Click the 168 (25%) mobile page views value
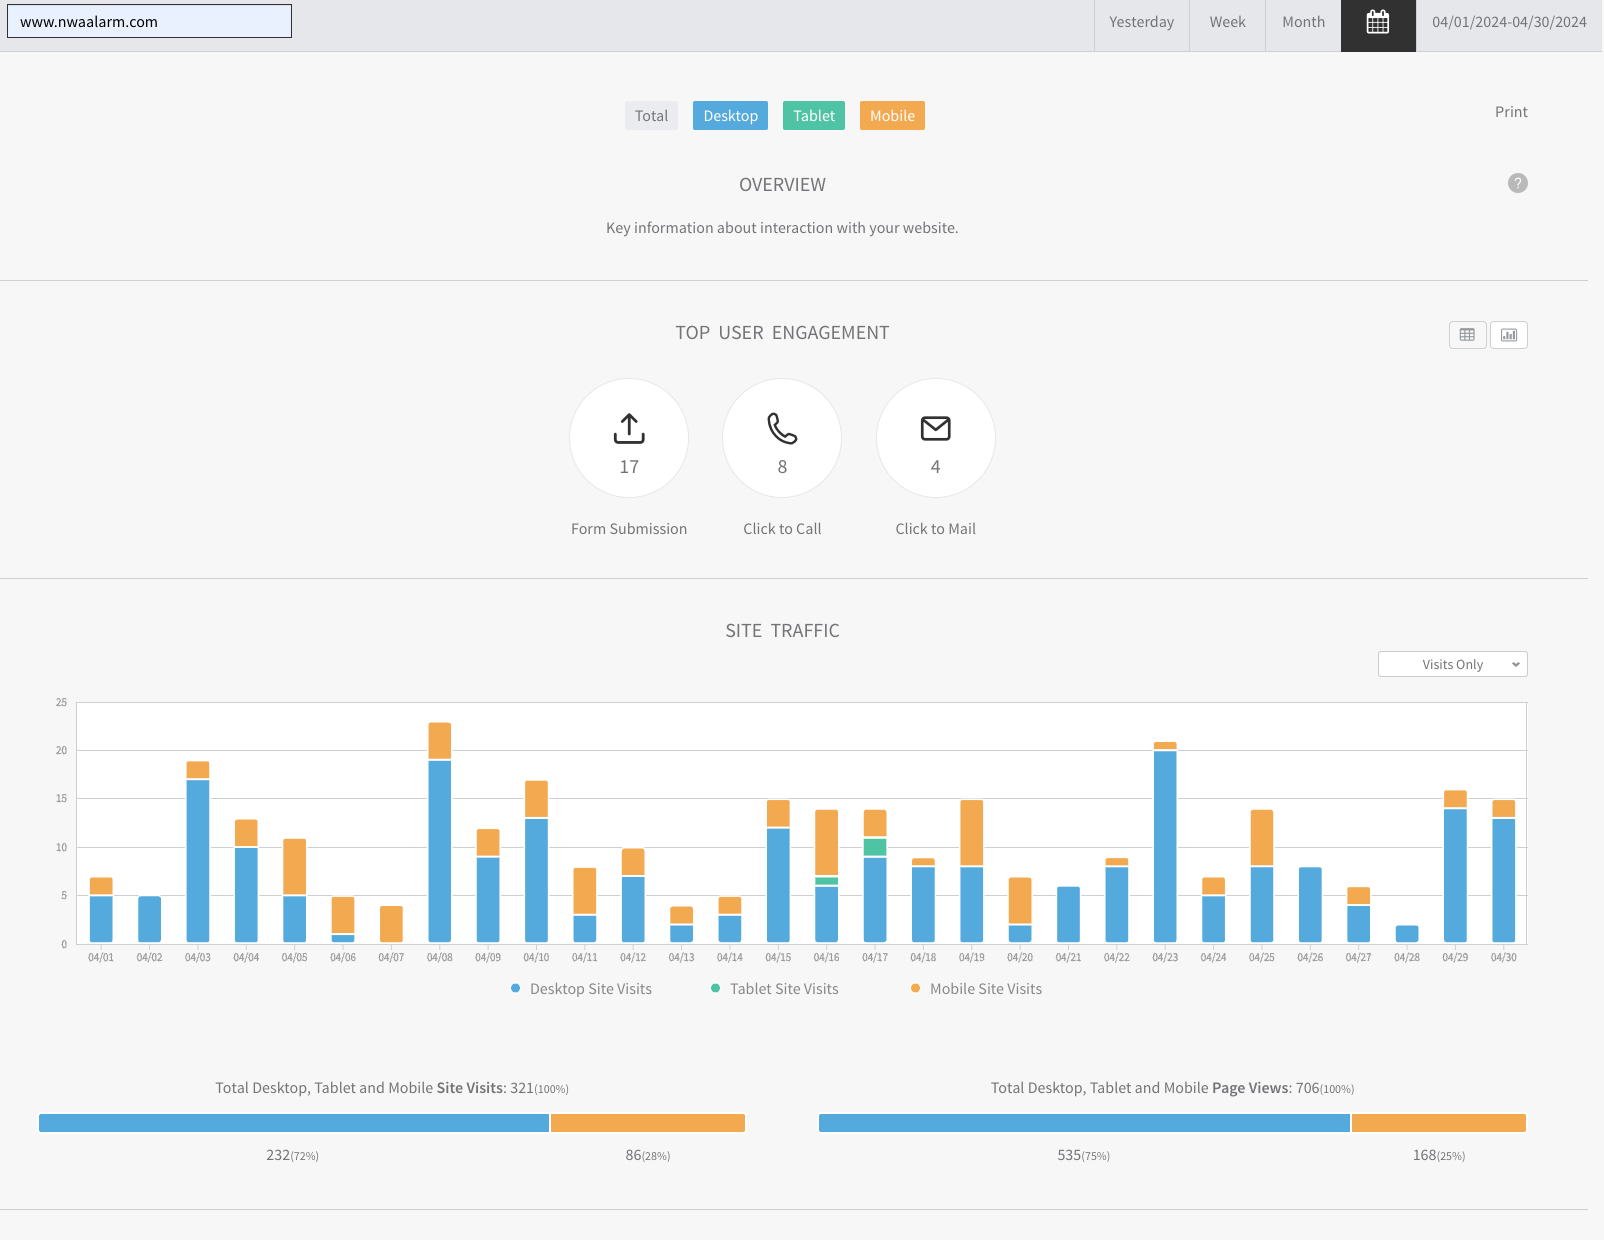 [1439, 1155]
